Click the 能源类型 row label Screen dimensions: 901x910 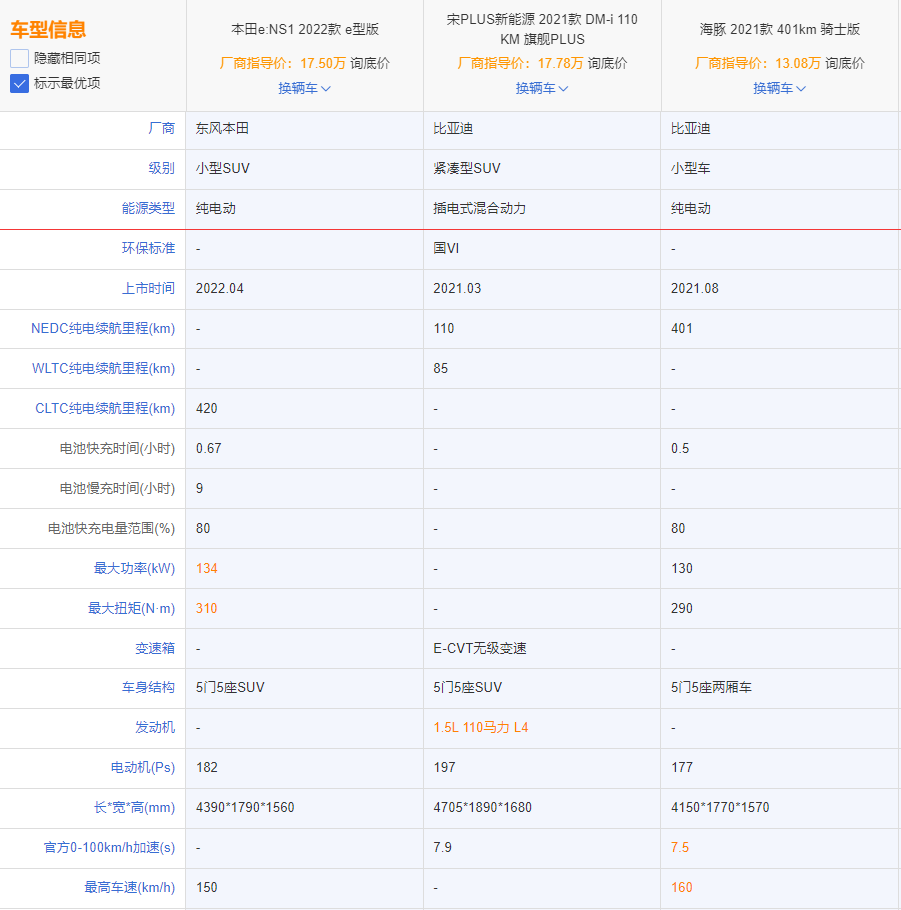tap(148, 208)
